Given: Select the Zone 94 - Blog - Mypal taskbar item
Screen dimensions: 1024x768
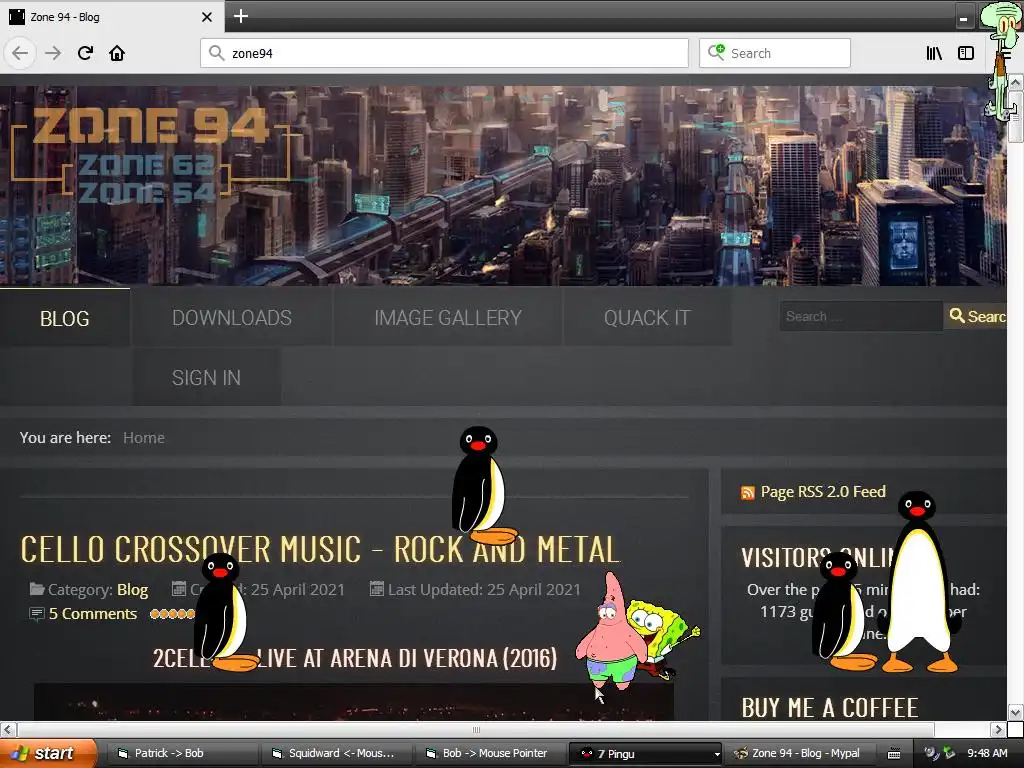Looking at the screenshot, I should 799,753.
